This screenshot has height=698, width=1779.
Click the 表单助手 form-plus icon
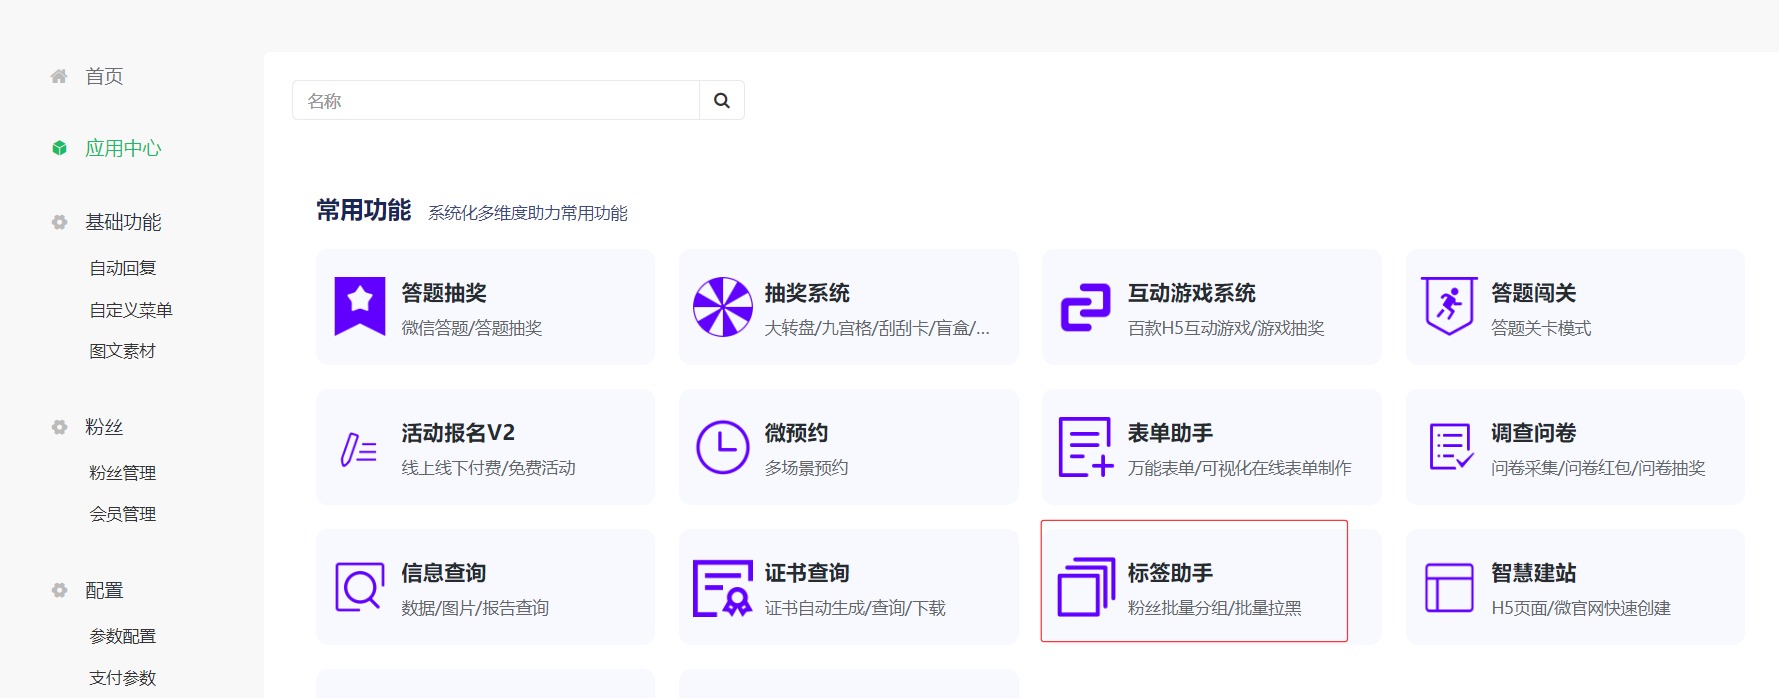pos(1086,447)
